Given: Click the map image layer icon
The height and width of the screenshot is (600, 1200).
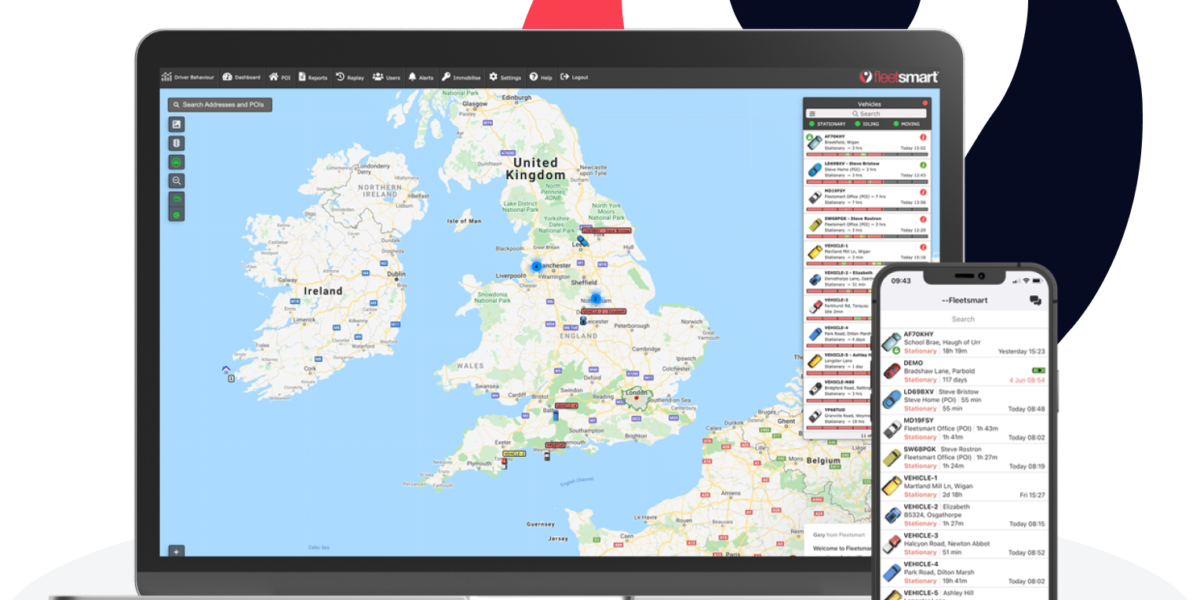Looking at the screenshot, I should (x=176, y=124).
